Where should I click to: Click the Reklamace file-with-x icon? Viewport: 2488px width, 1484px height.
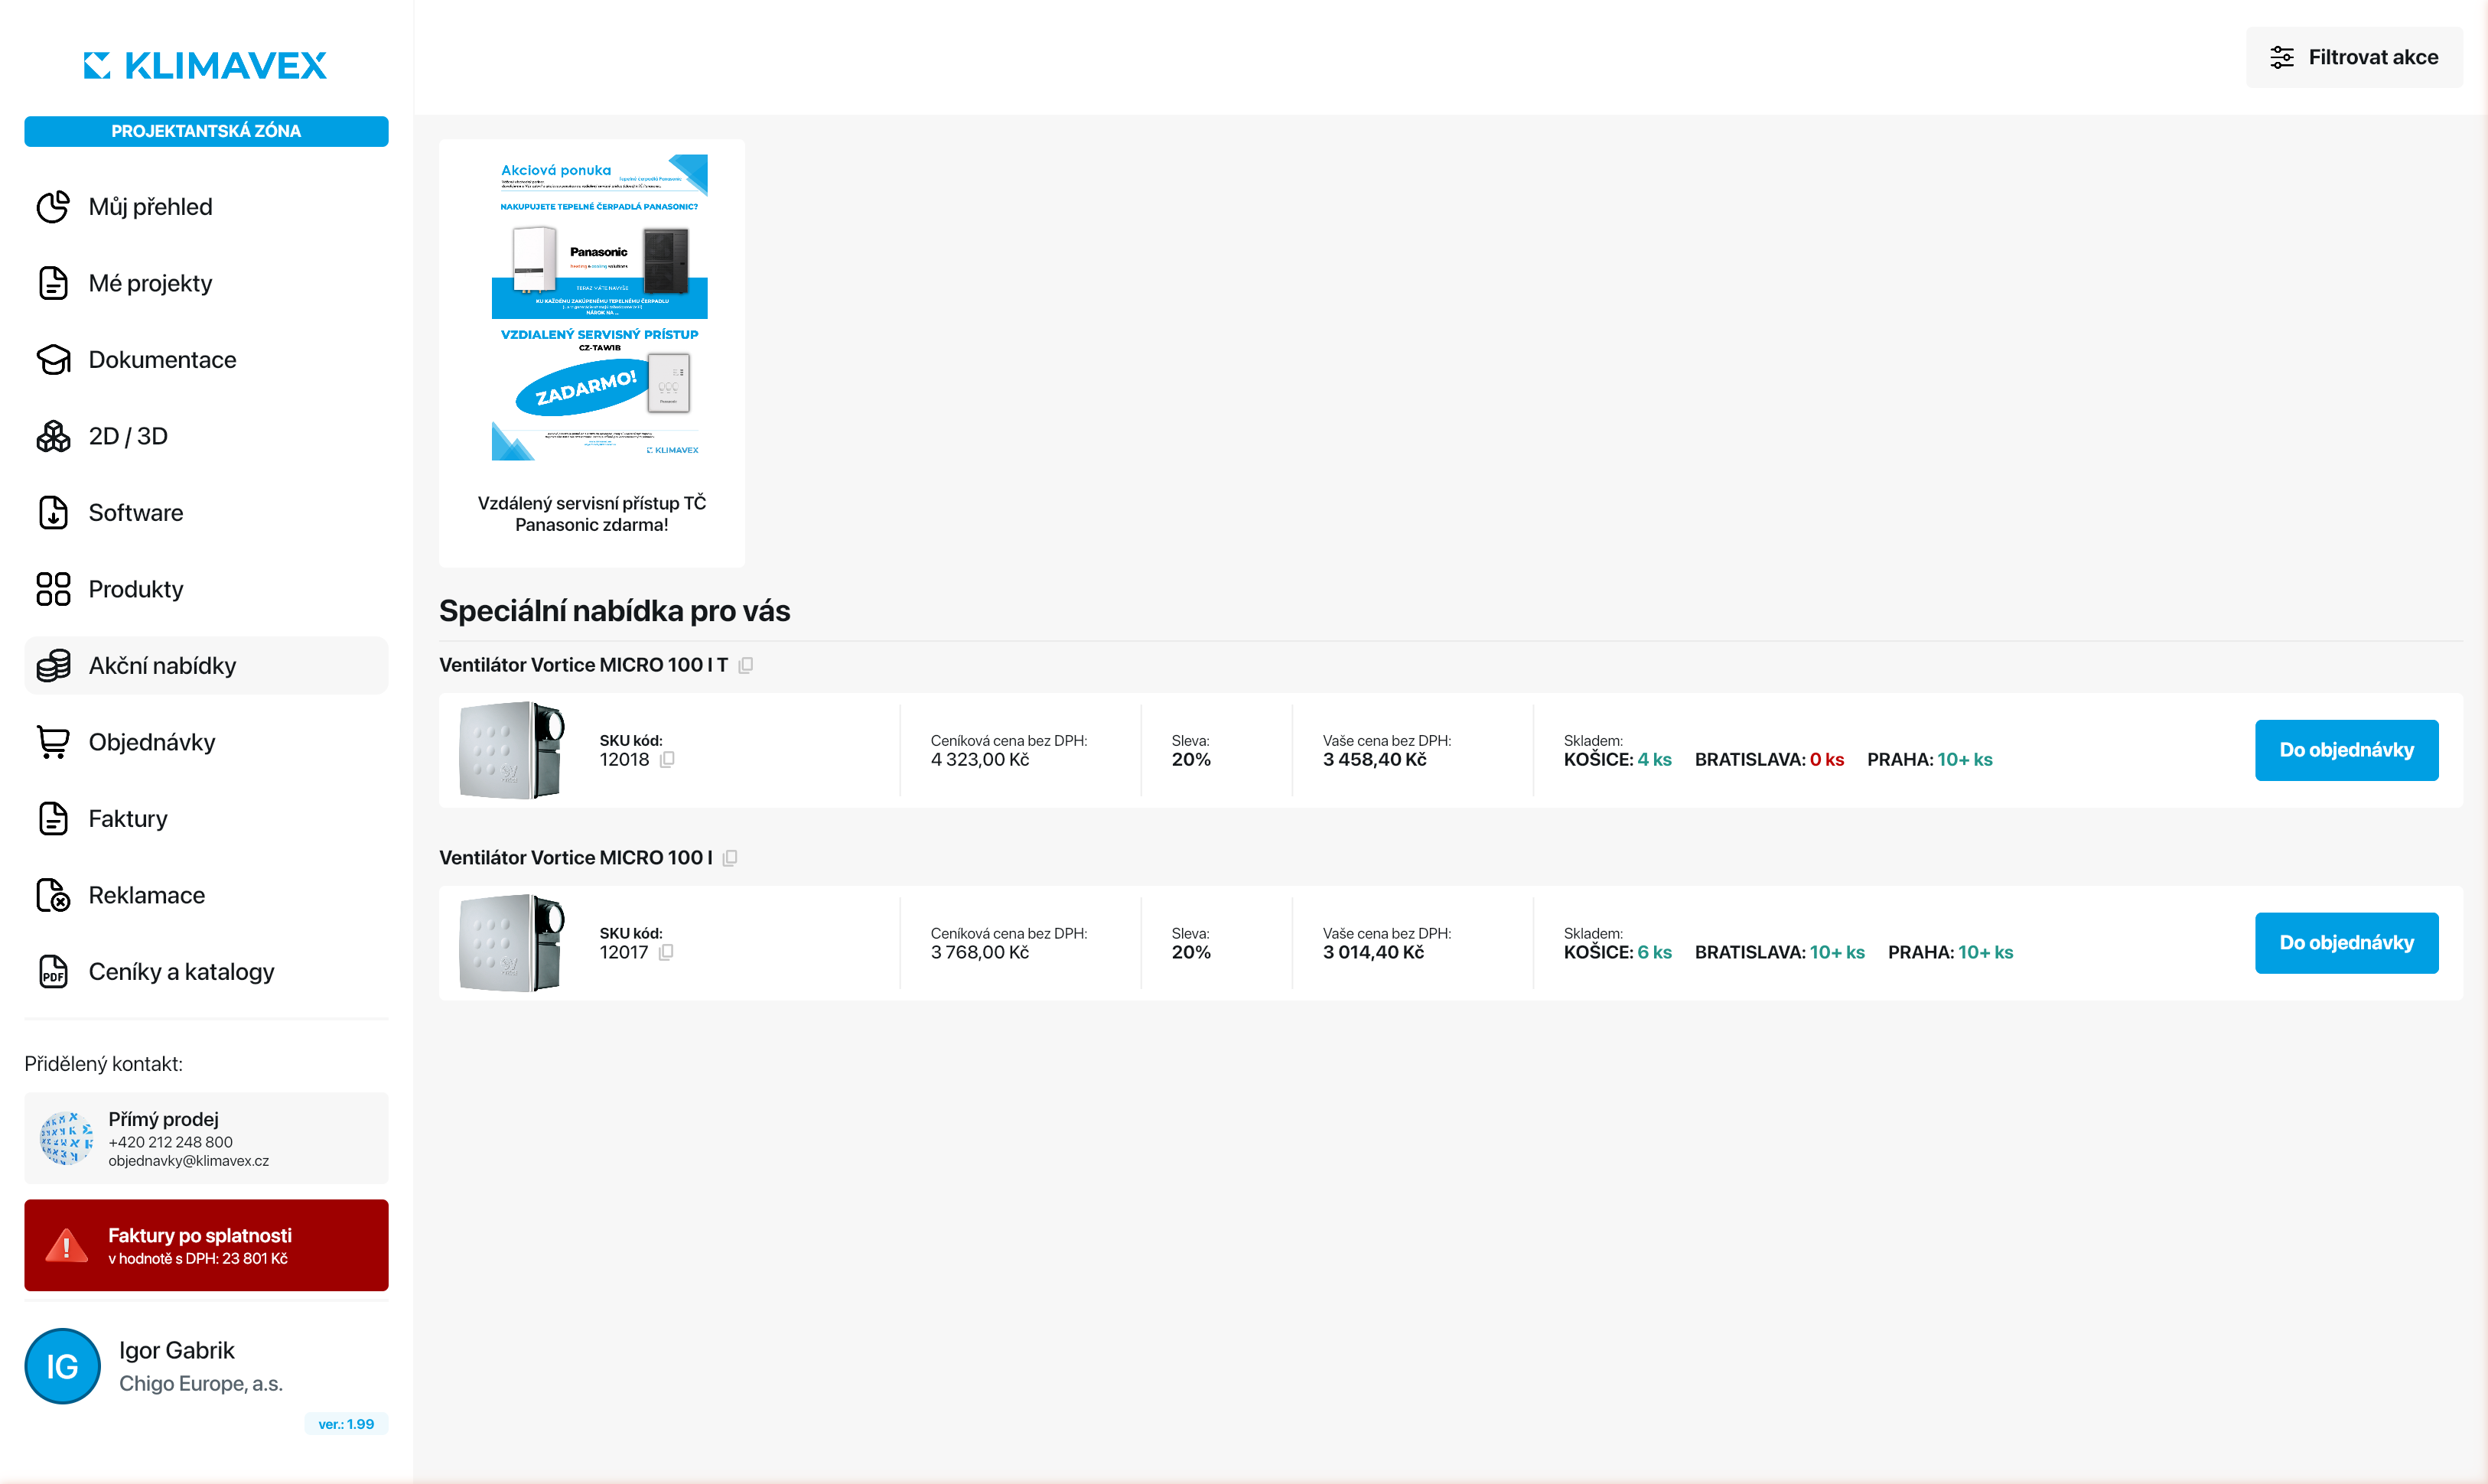53,895
